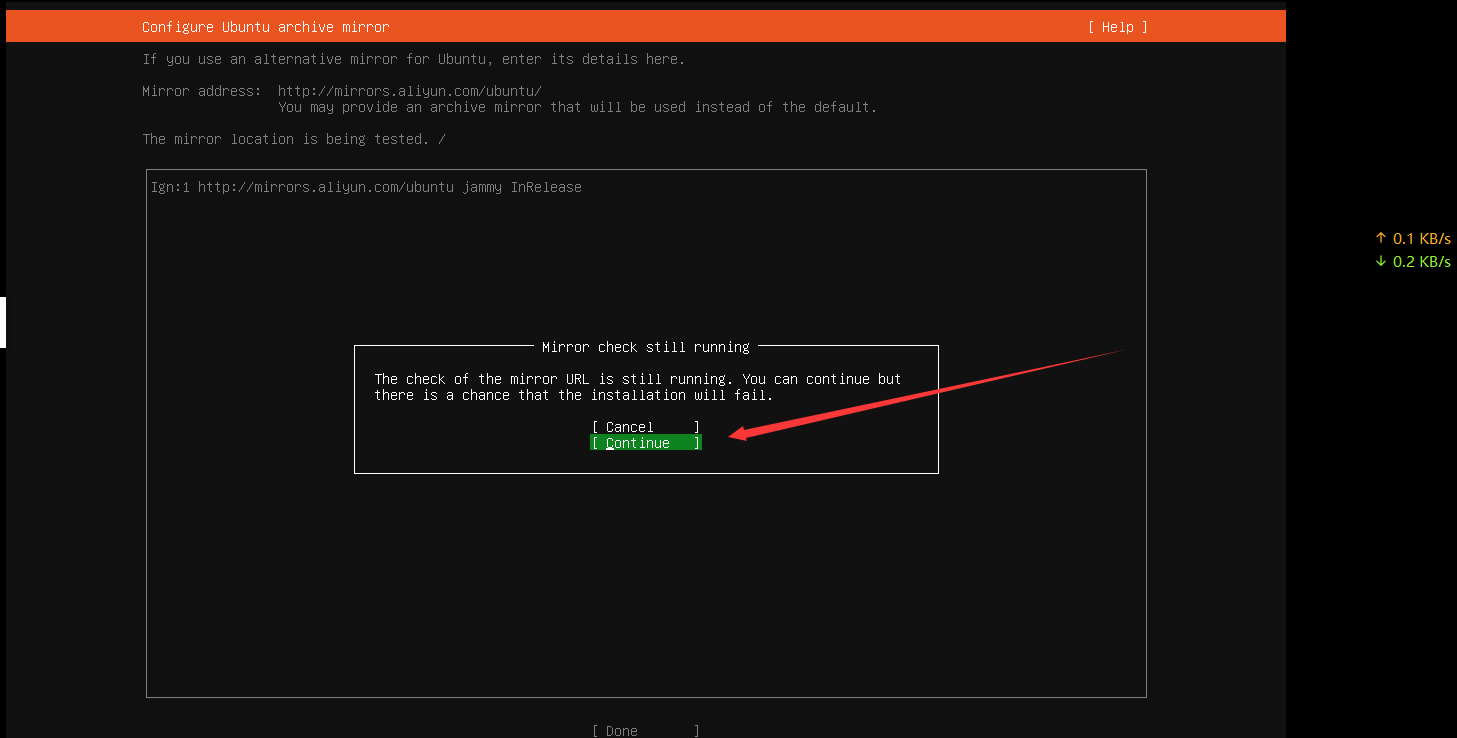Click the download speed 0.2 KB/s indicator

1413,262
